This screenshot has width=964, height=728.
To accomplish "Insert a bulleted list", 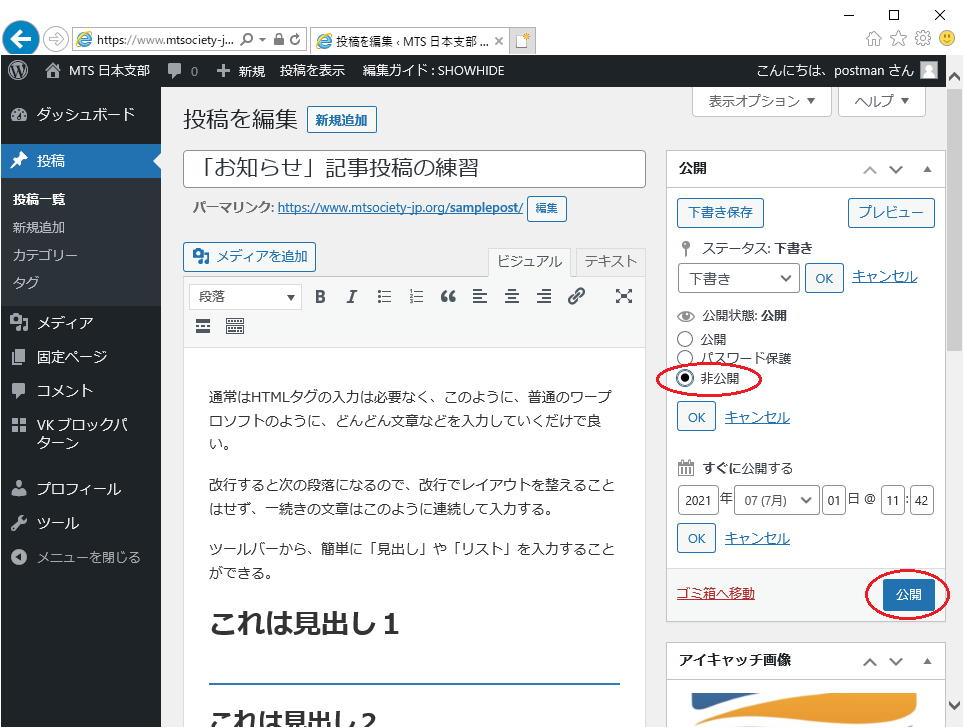I will tap(384, 296).
